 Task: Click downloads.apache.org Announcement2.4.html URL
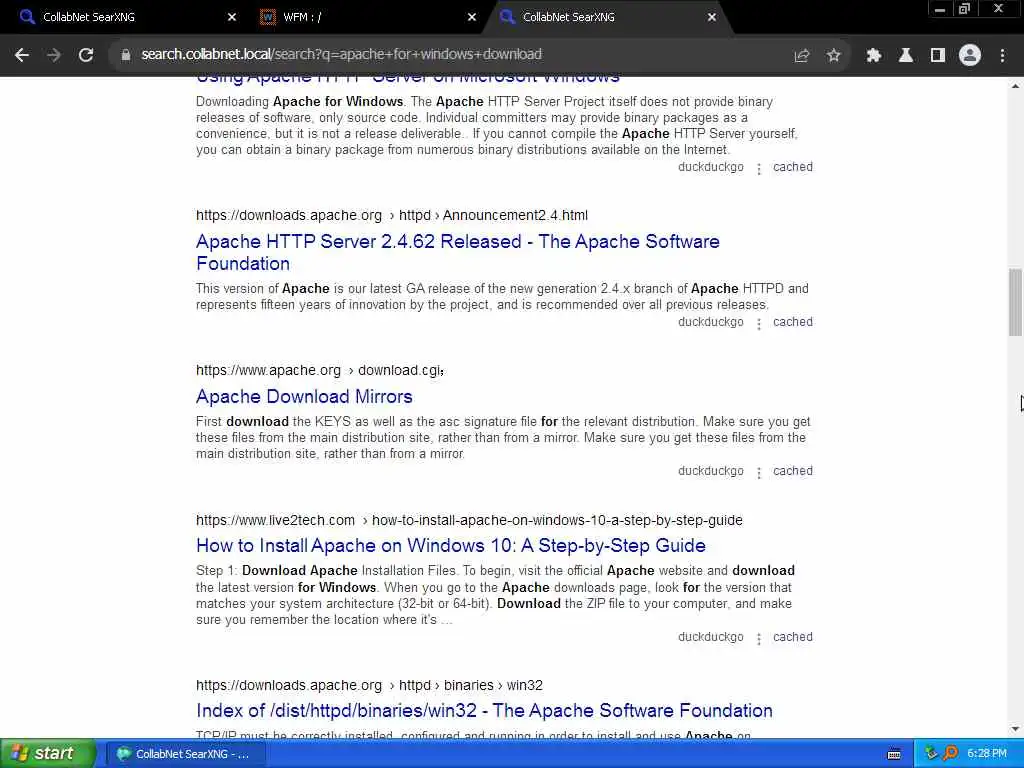392,215
